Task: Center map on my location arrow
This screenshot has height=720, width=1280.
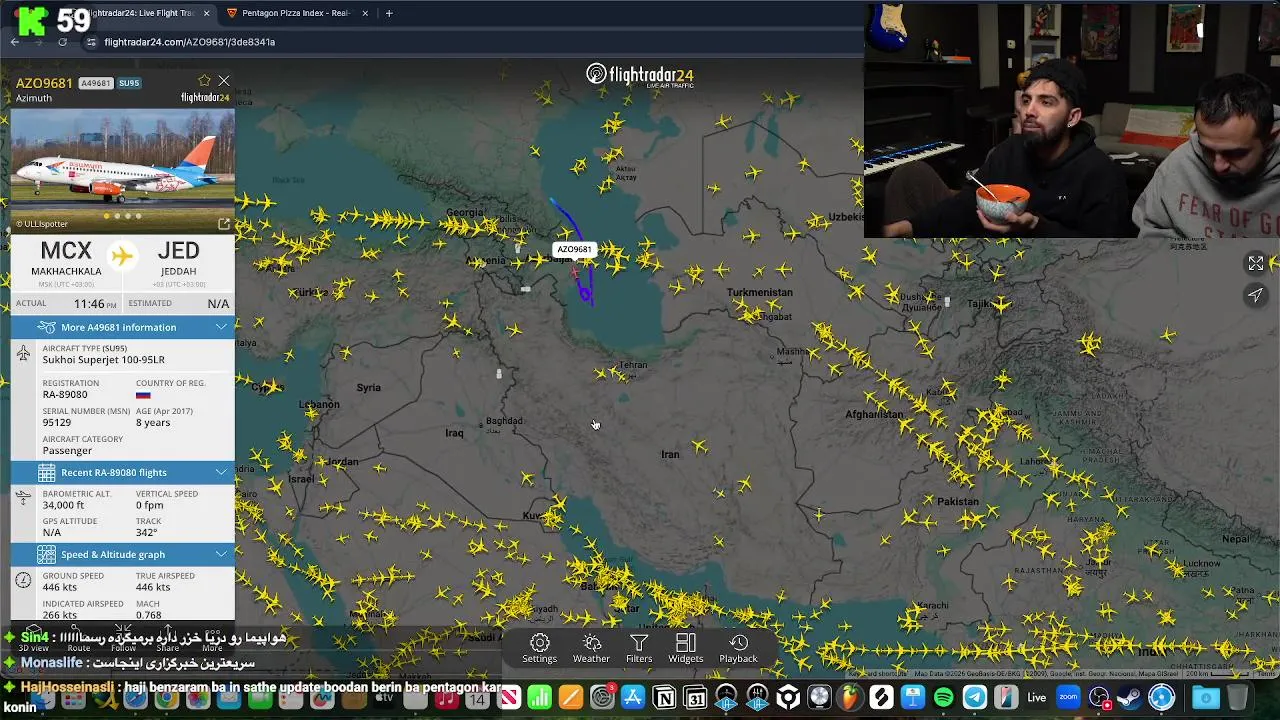Action: point(1255,295)
